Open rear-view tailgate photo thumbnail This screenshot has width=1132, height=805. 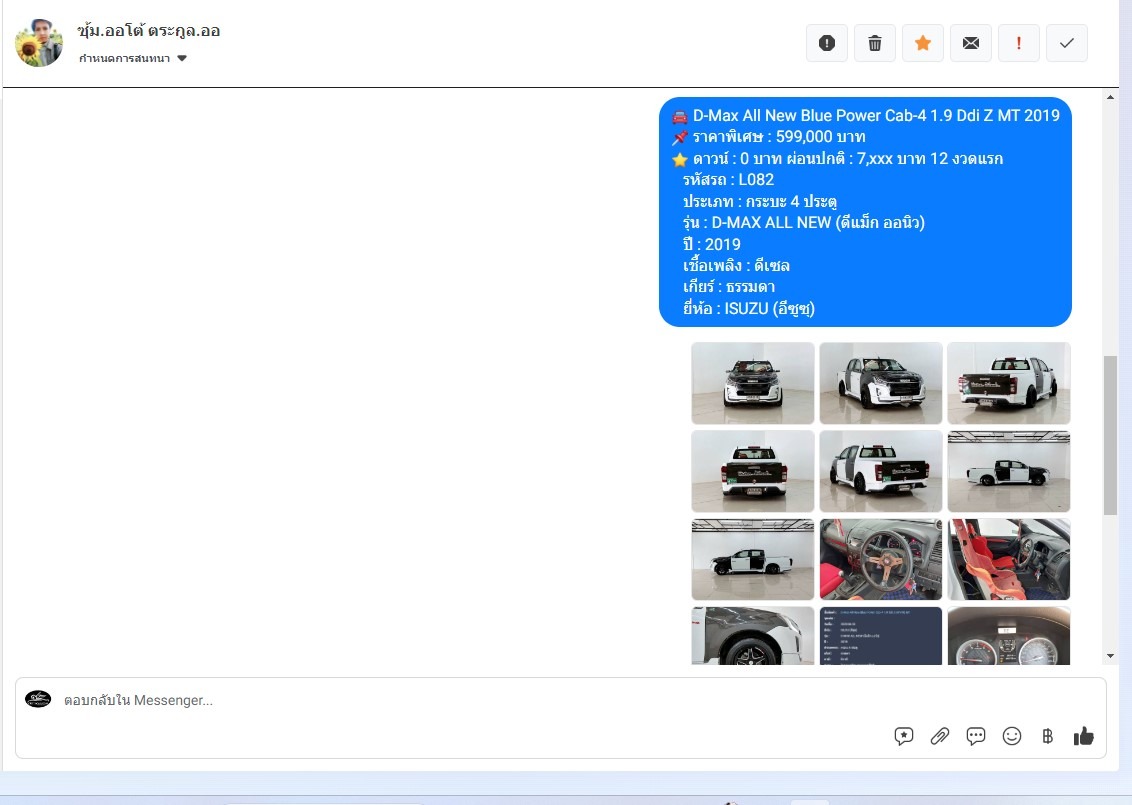[753, 471]
